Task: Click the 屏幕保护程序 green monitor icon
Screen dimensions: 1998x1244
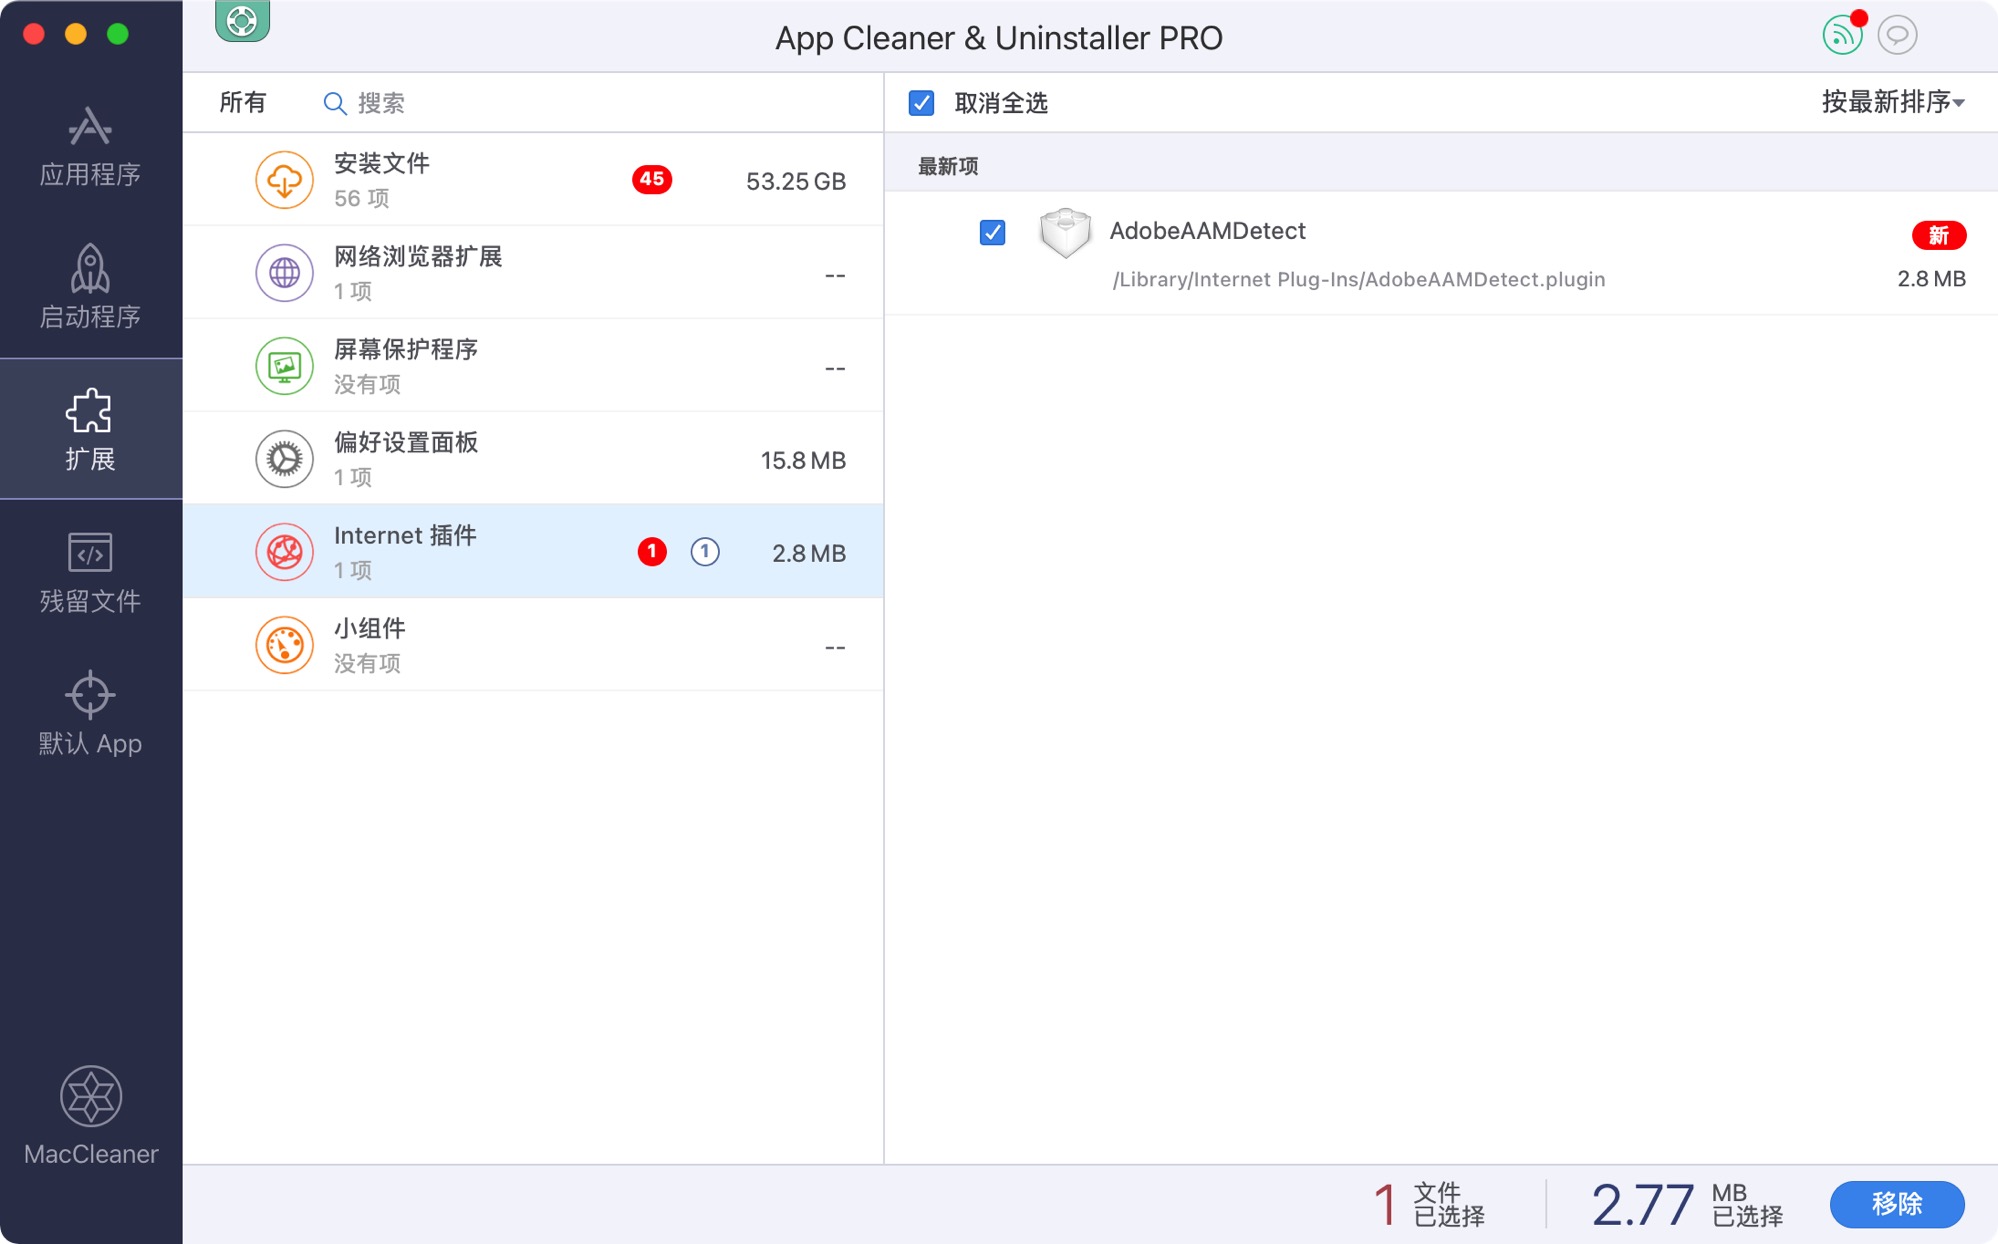Action: [x=284, y=366]
